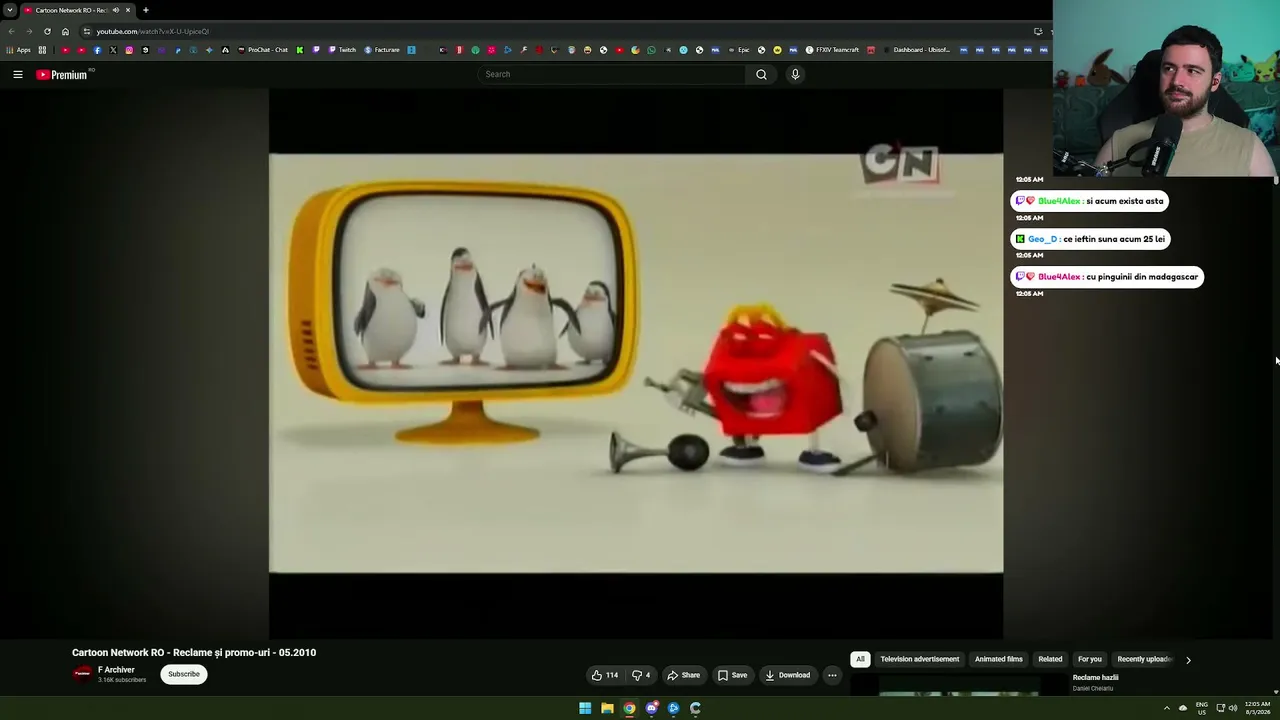The height and width of the screenshot is (720, 1280).
Task: Select the Recently uploaded chip
Action: pyautogui.click(x=1144, y=659)
